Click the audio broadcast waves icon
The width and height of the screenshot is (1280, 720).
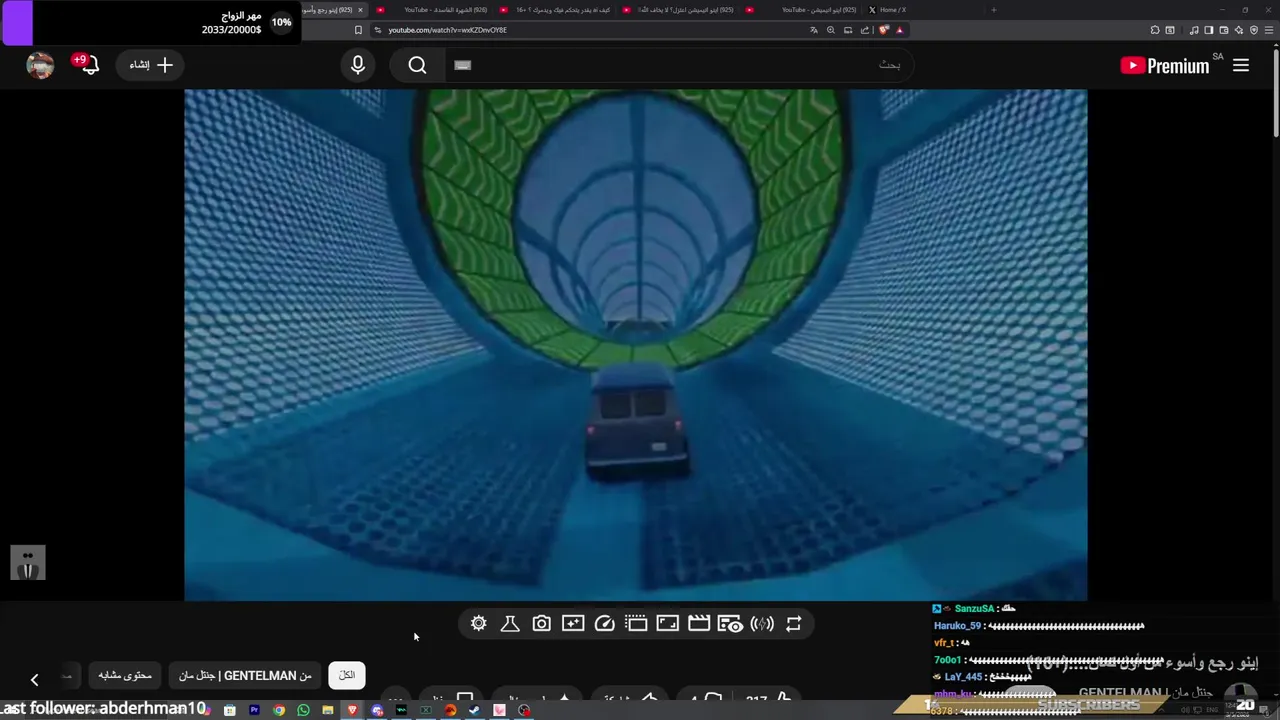click(762, 623)
